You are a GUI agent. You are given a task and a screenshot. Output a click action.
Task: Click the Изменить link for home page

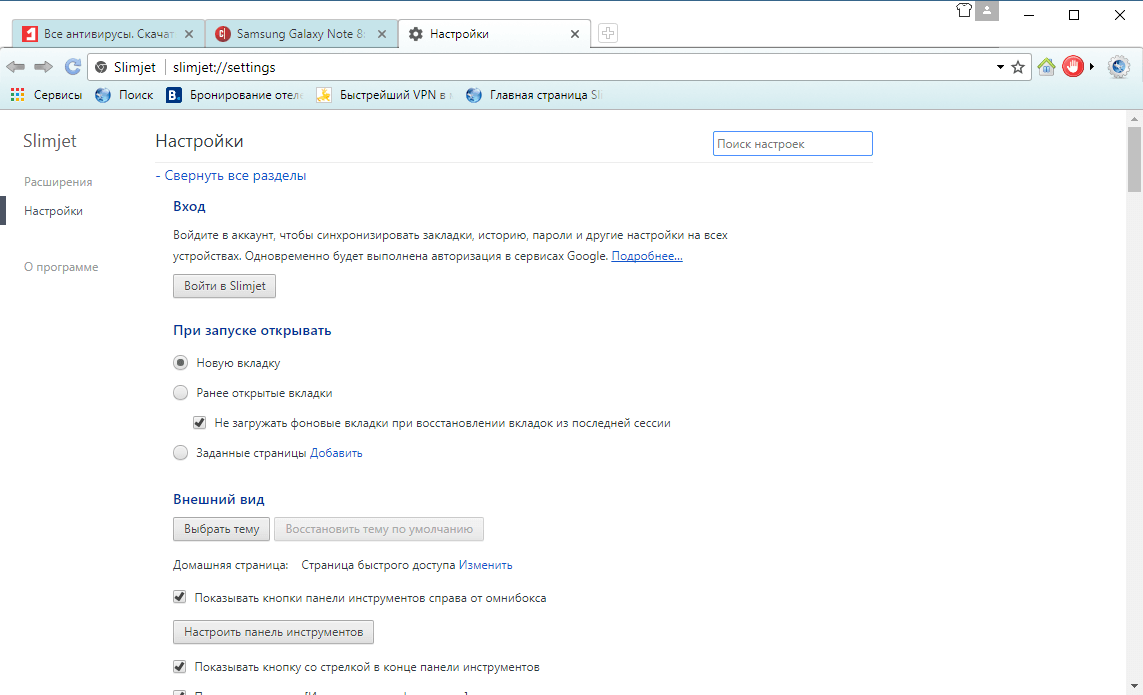tap(485, 565)
